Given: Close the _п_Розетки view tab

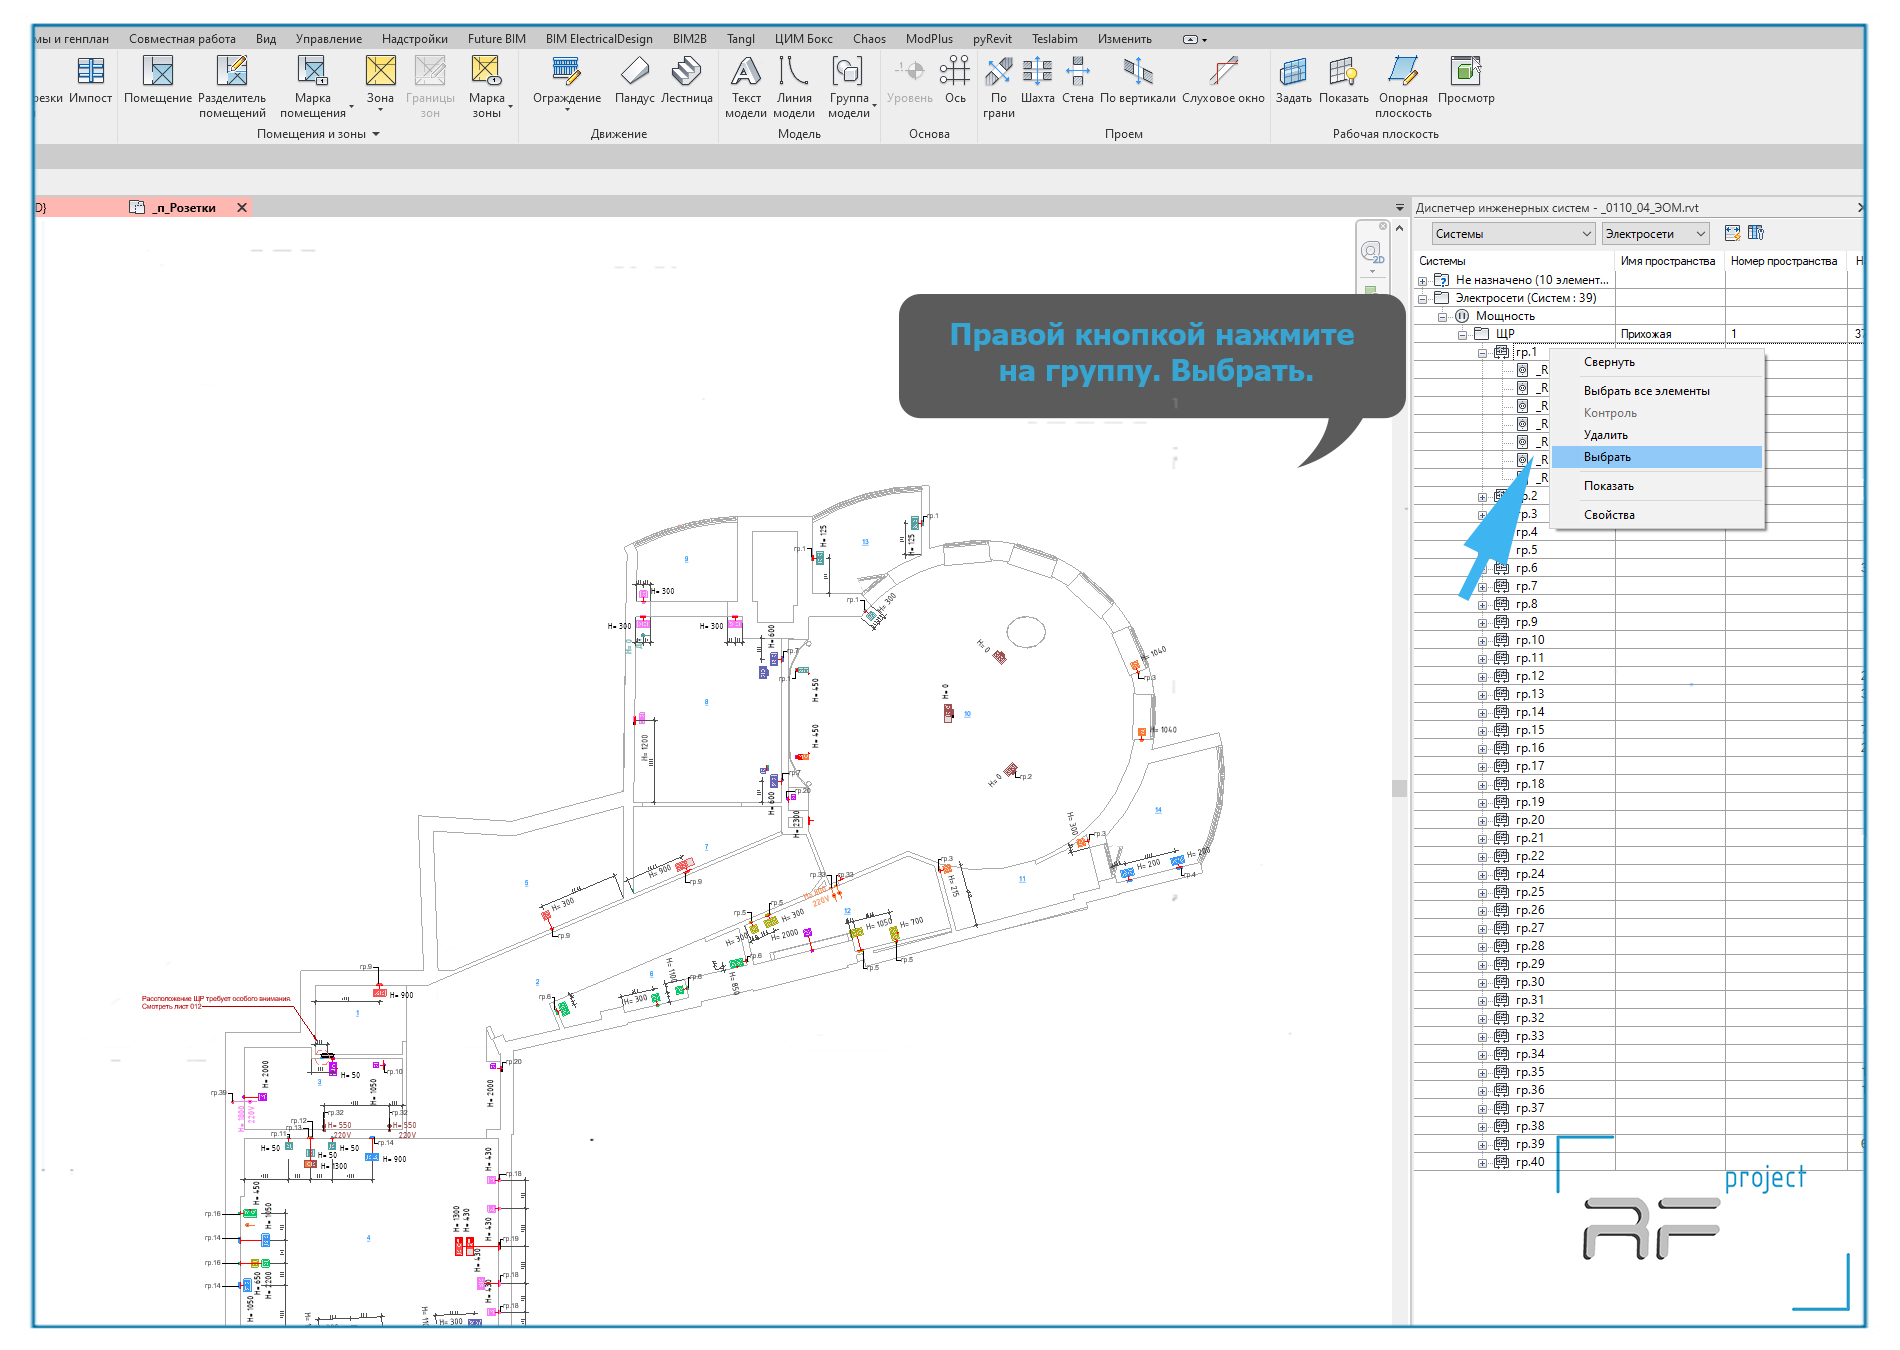Looking at the screenshot, I should point(241,208).
